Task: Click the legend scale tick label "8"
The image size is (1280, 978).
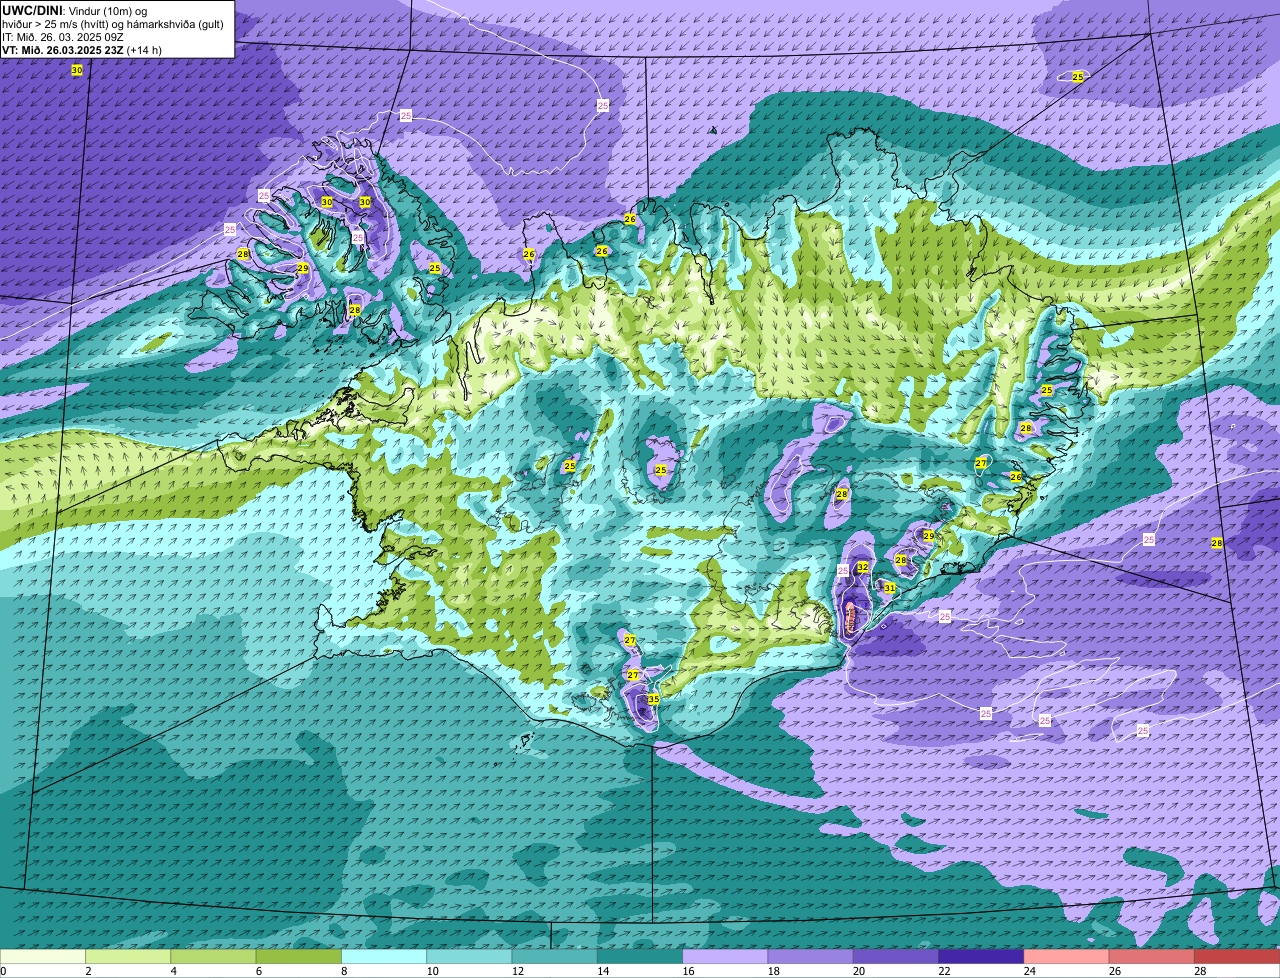Action: coord(344,971)
